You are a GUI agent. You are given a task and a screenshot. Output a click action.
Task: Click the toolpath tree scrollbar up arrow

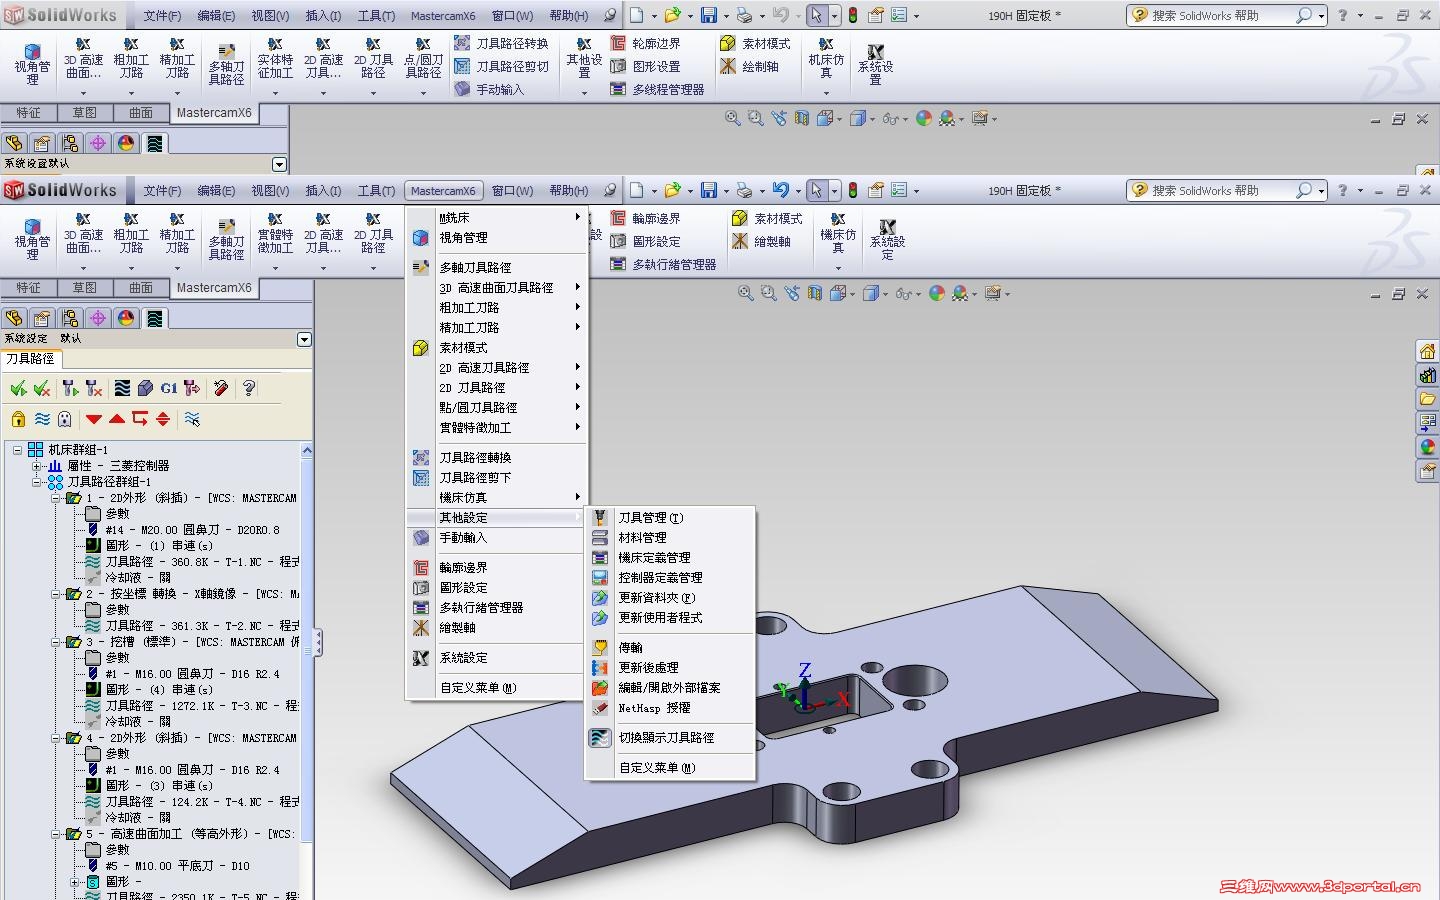coord(306,450)
